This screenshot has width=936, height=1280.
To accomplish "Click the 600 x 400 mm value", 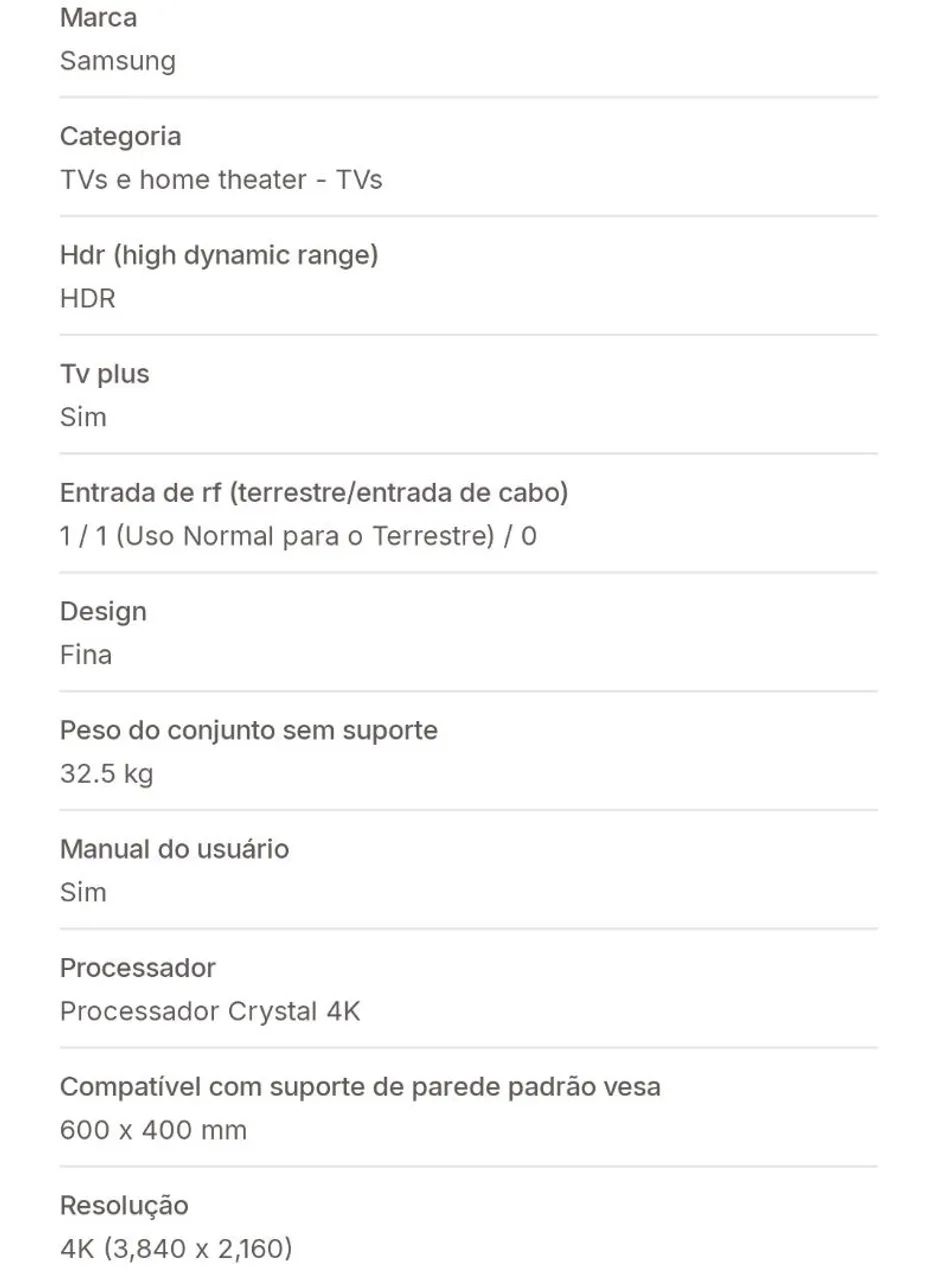I will 153,1131.
